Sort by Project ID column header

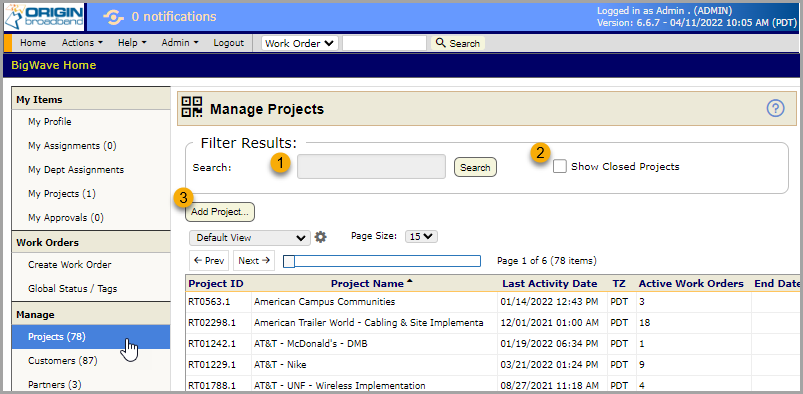click(x=216, y=283)
